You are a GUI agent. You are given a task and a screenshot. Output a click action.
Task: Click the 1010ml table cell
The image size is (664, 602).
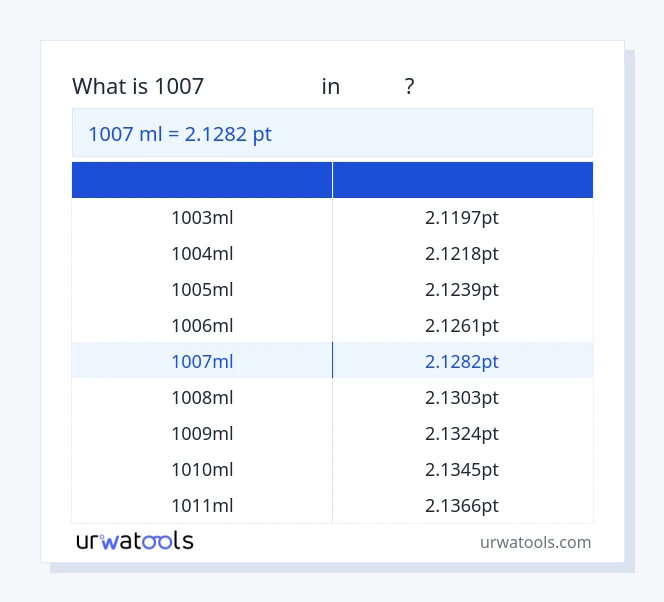(202, 469)
